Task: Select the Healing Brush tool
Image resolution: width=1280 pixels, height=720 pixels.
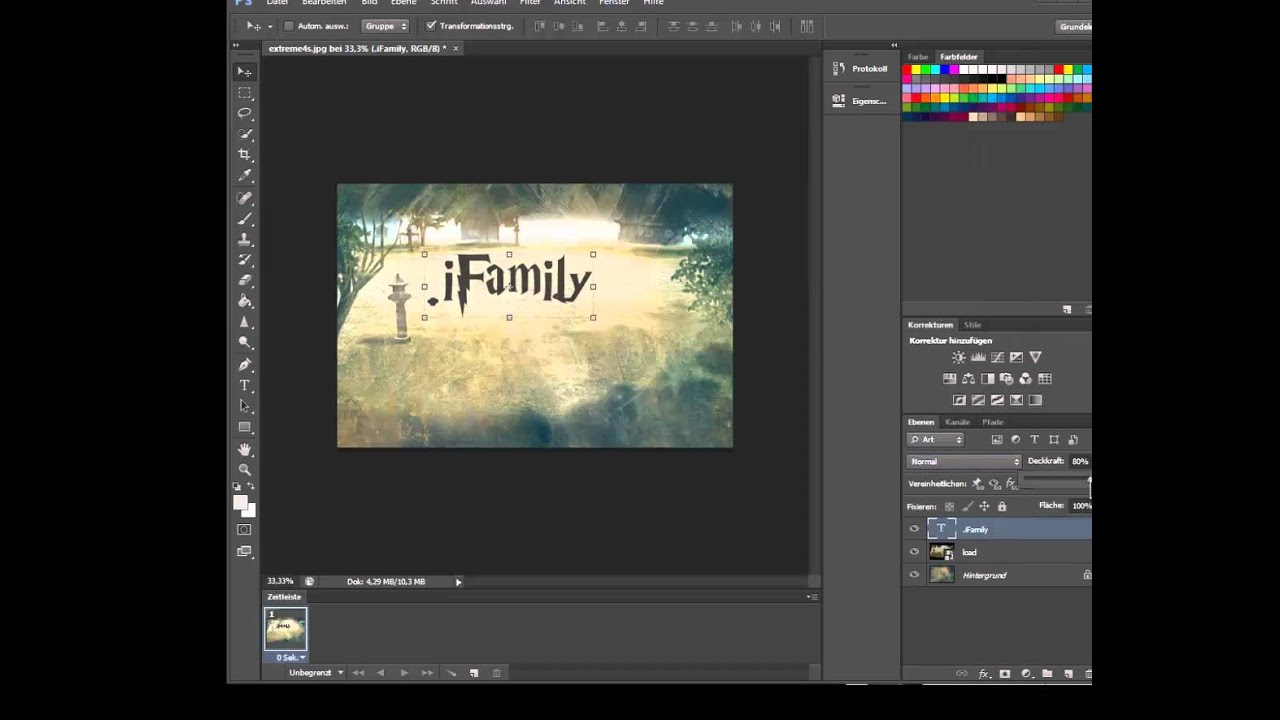Action: [245, 198]
